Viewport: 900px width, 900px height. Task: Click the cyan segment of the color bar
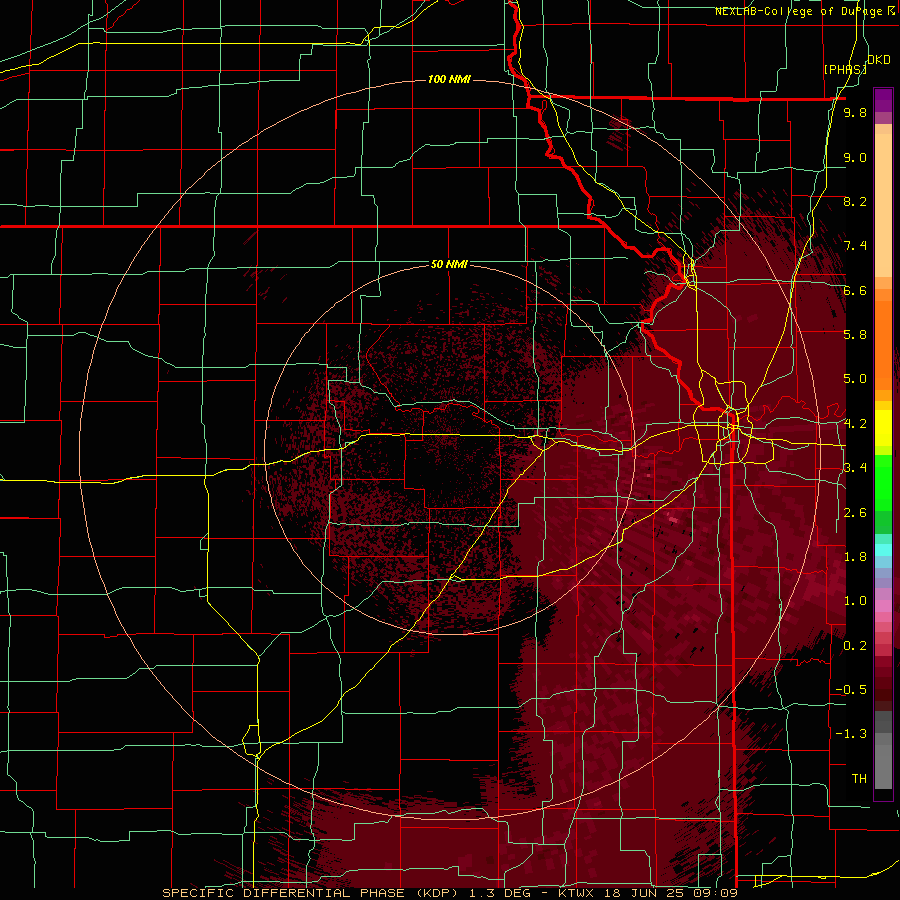point(883,550)
